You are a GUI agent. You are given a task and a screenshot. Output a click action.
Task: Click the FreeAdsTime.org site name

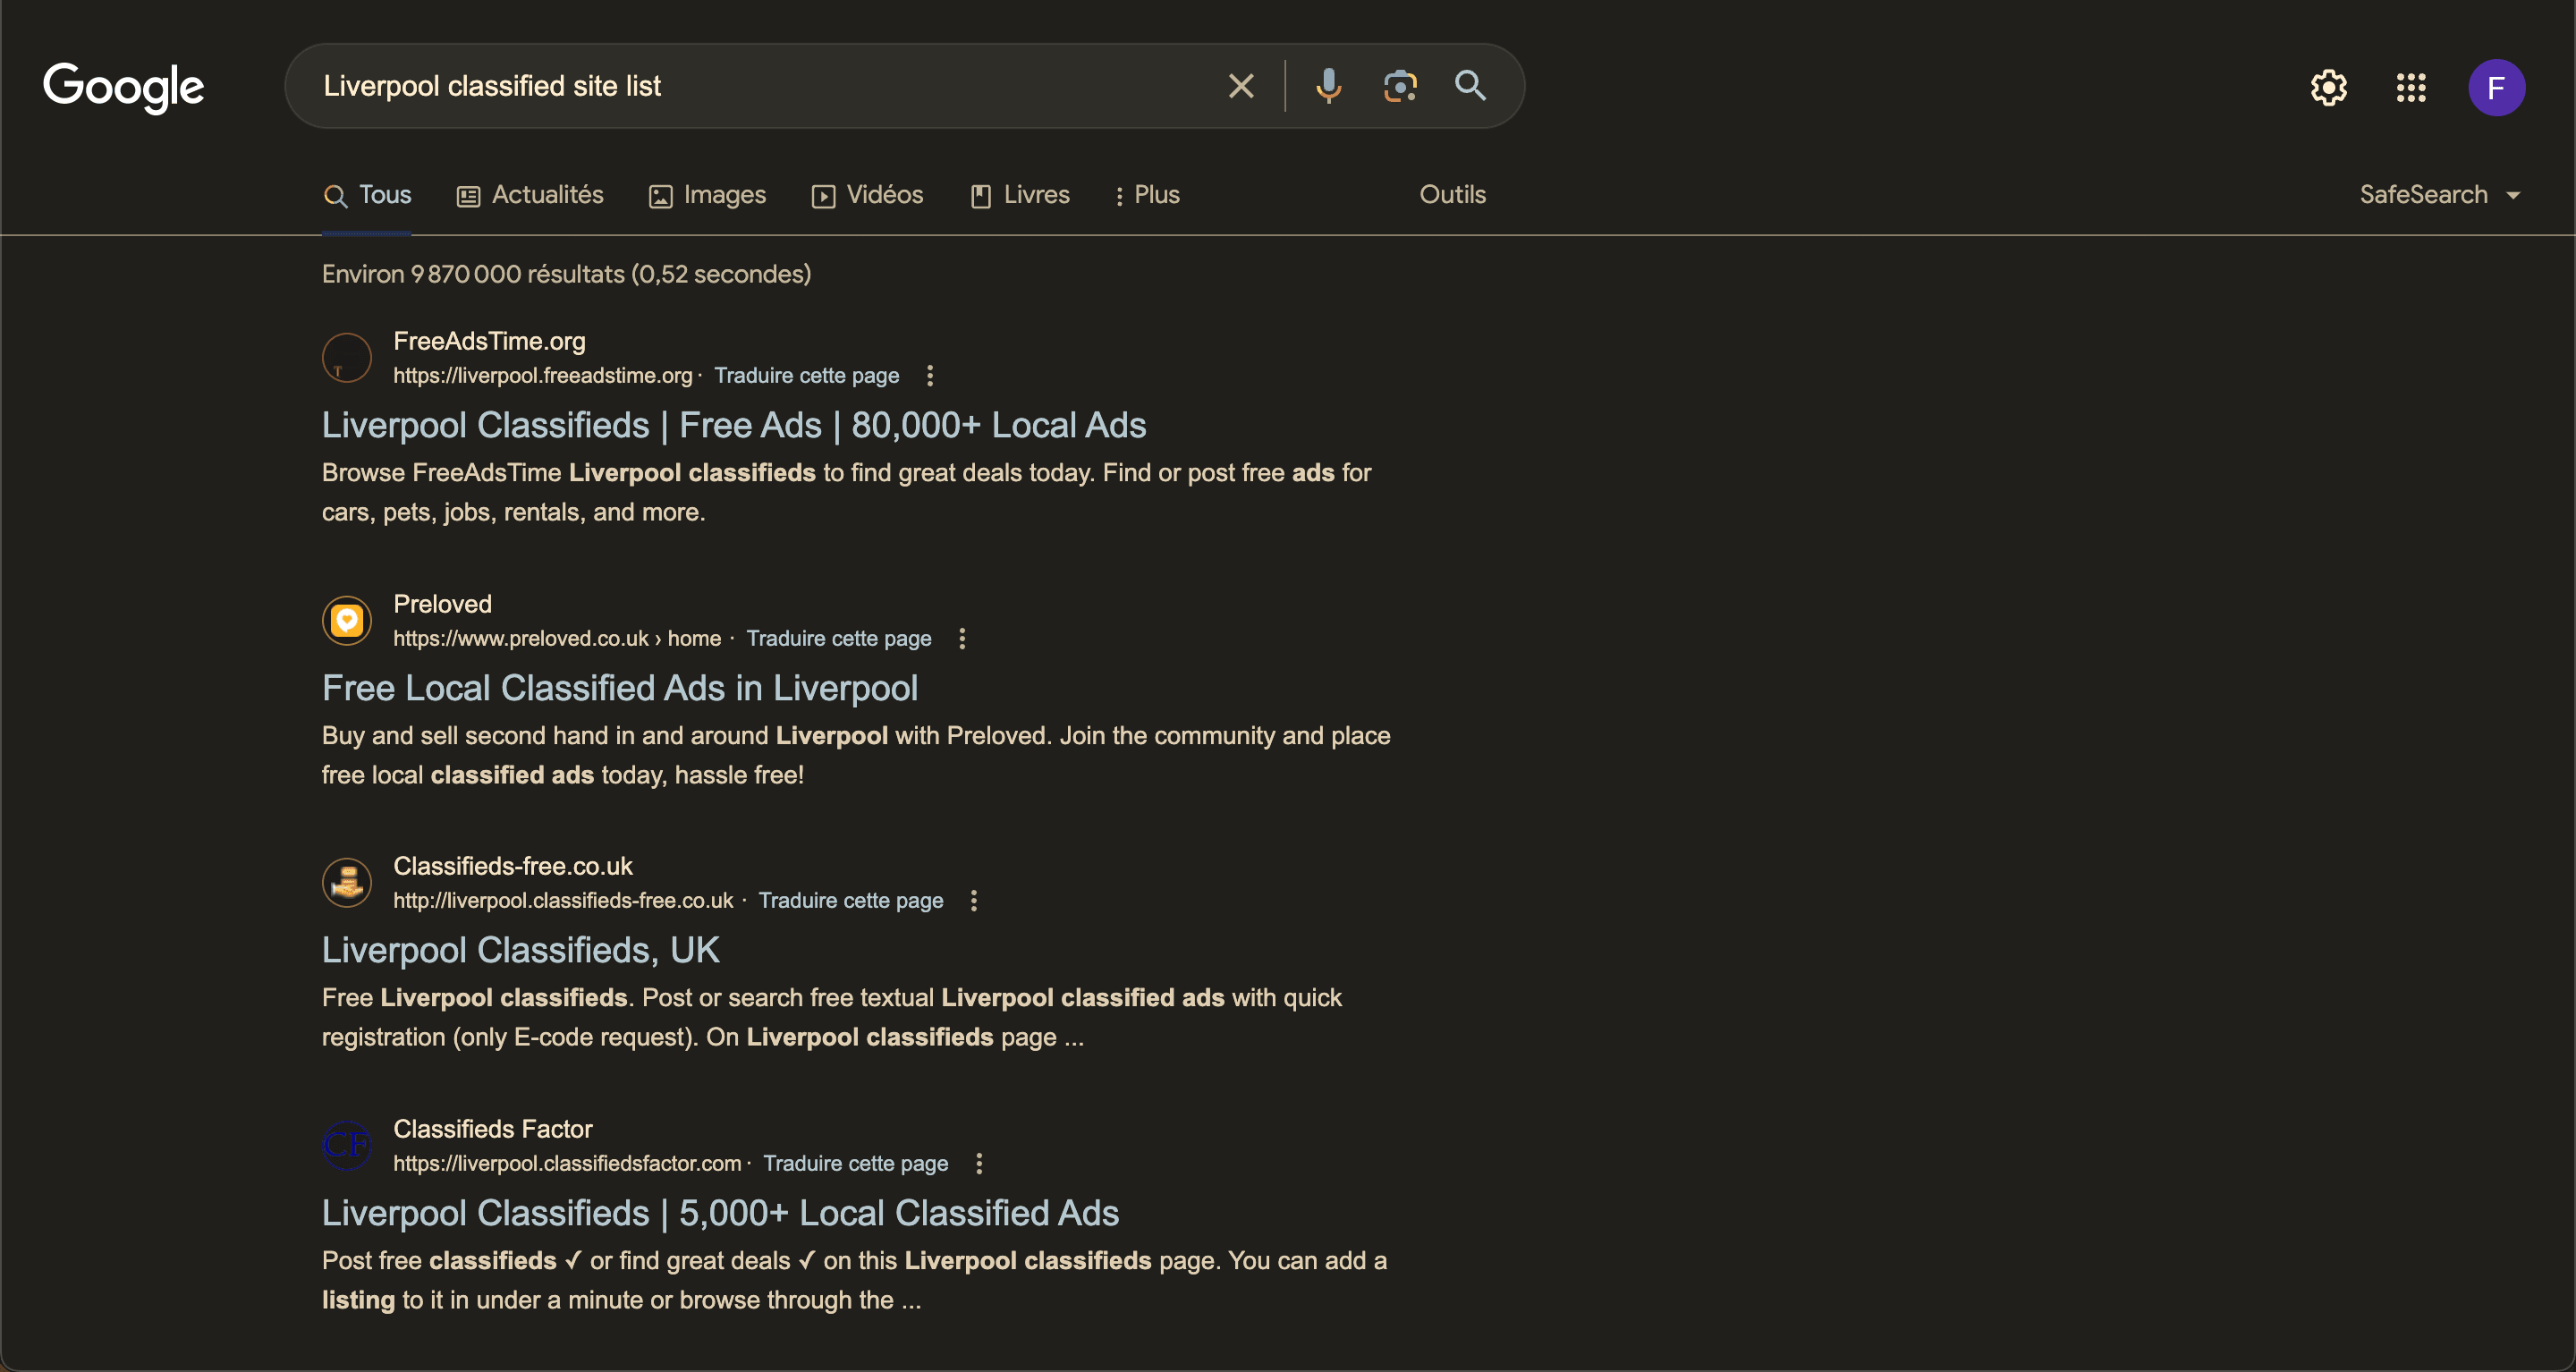[489, 341]
